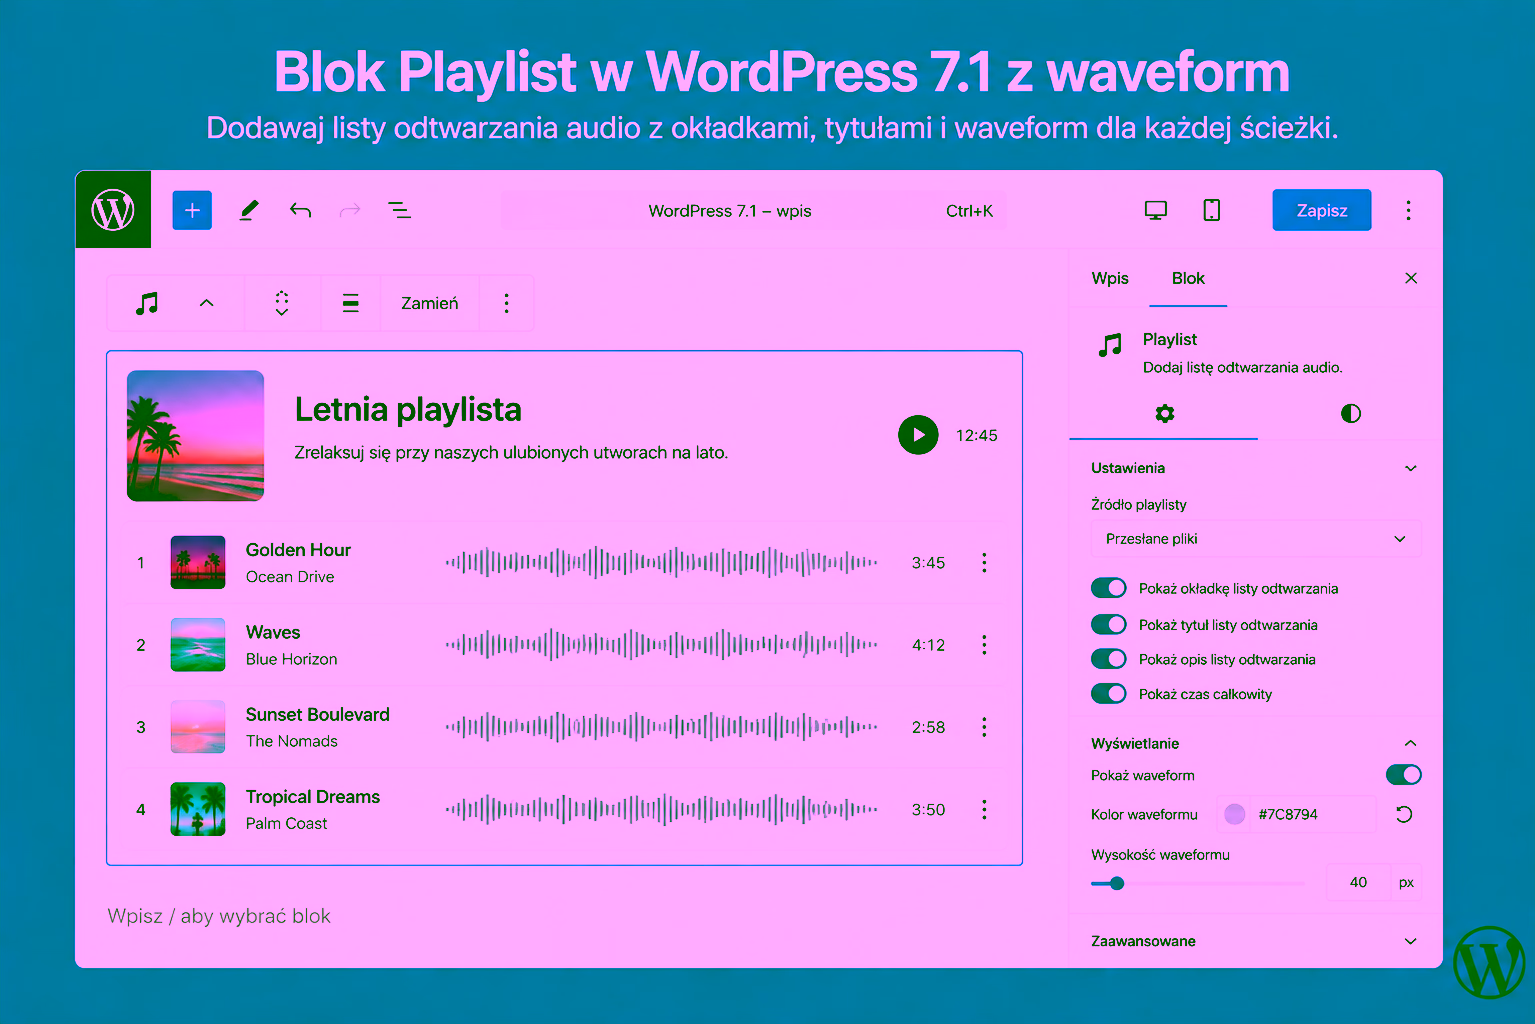Disable the Pokaż waveform switch
The height and width of the screenshot is (1024, 1535).
(x=1403, y=774)
